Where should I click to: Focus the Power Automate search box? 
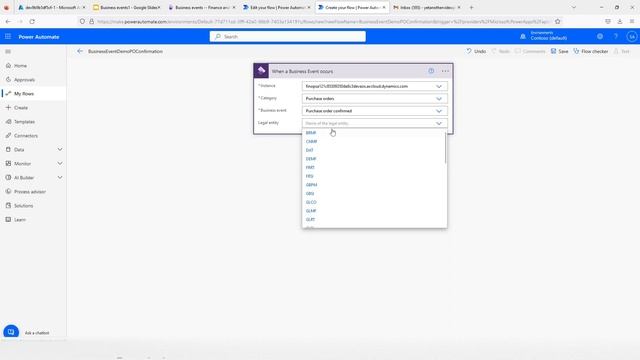[x=288, y=37]
